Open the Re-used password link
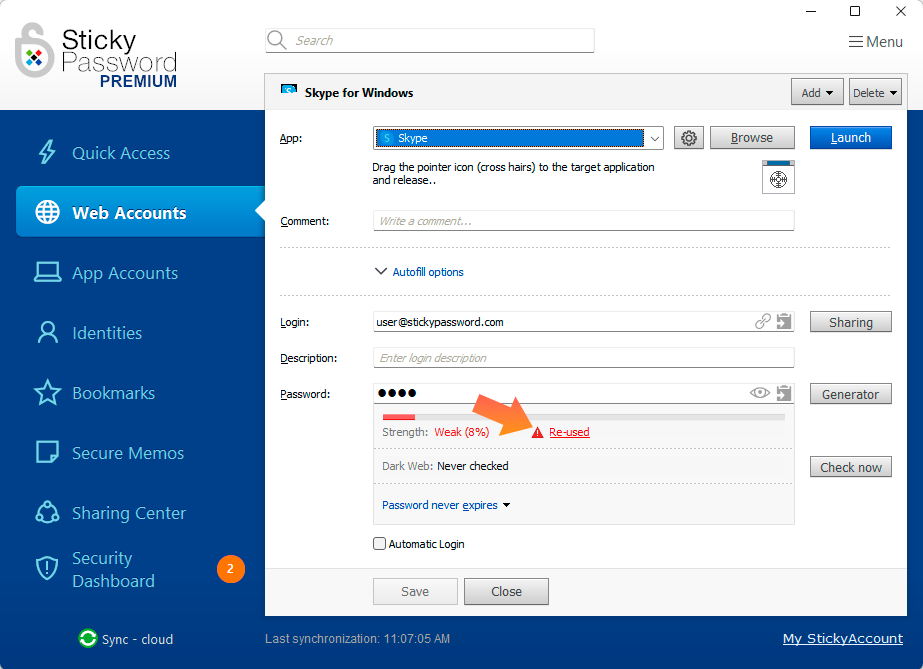Image resolution: width=923 pixels, height=669 pixels. pyautogui.click(x=569, y=432)
